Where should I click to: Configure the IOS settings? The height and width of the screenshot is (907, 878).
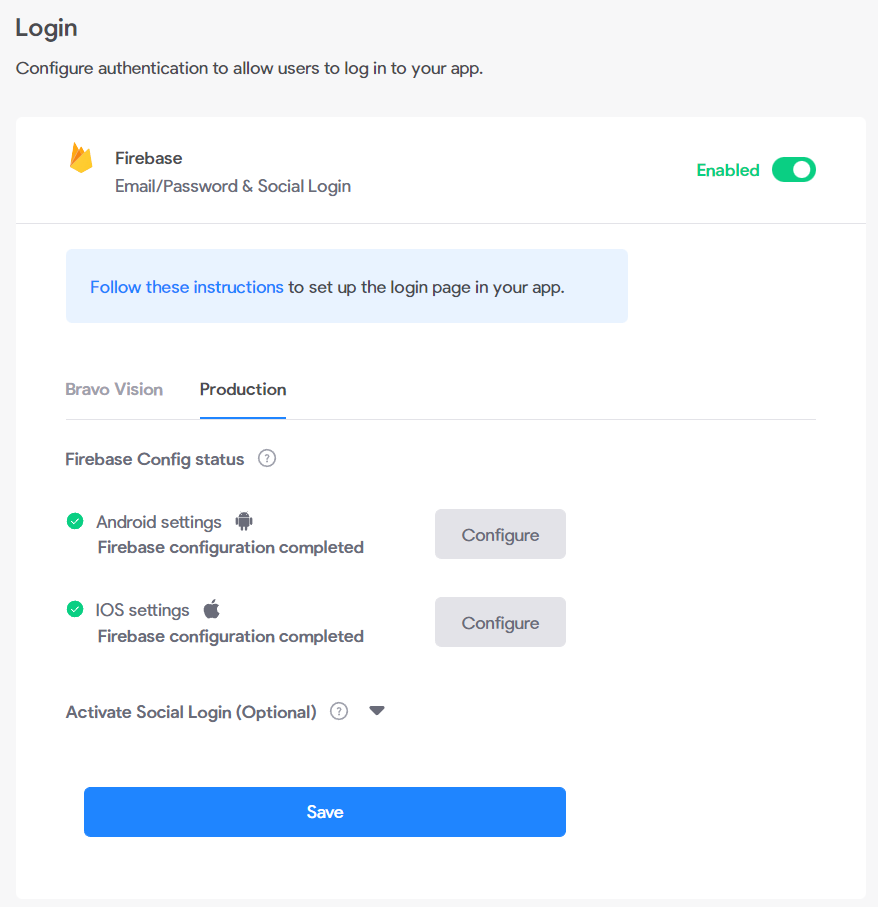pyautogui.click(x=500, y=622)
